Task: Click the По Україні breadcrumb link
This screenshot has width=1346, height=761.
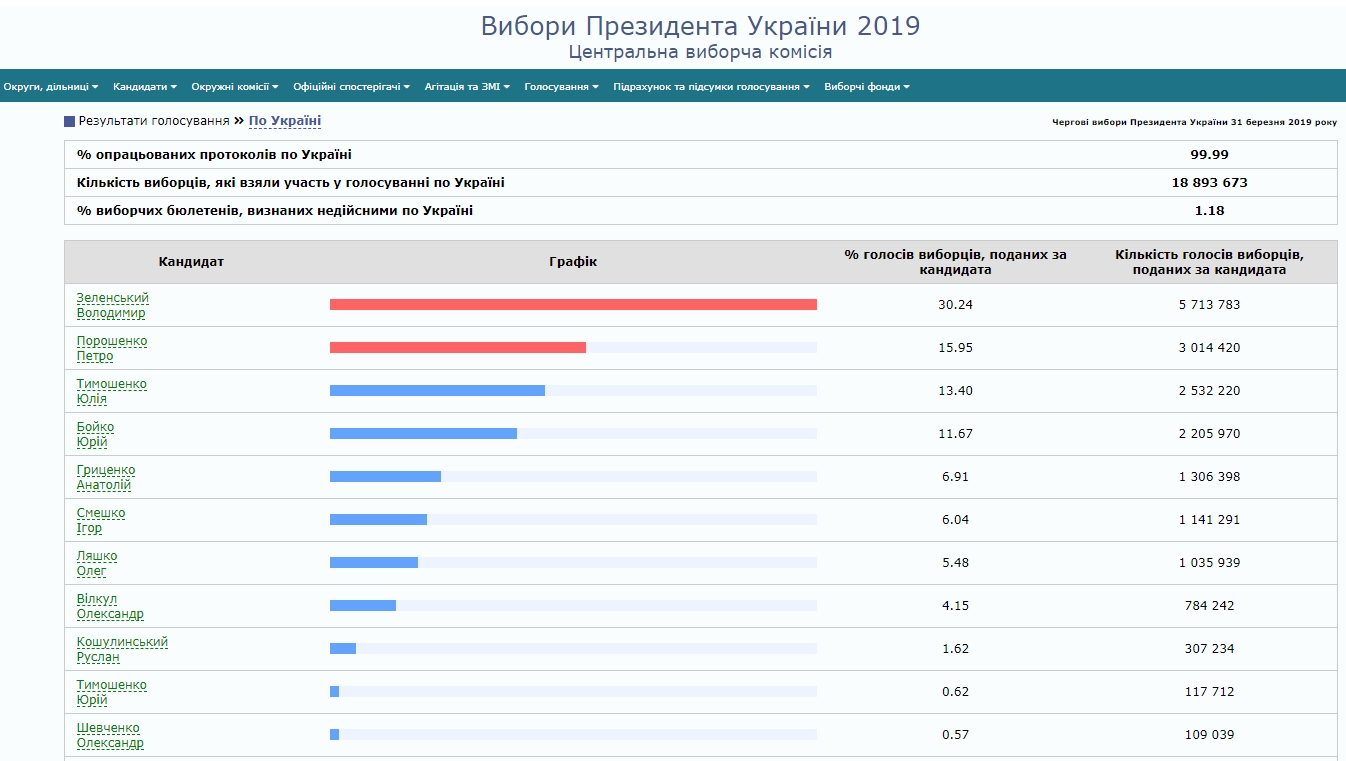Action: coord(285,121)
